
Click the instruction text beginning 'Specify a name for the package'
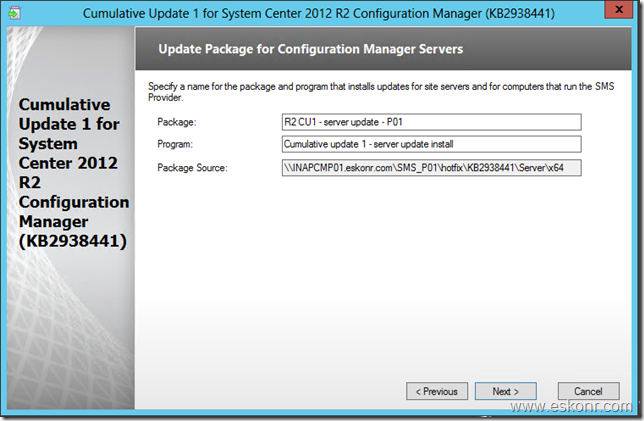(381, 92)
